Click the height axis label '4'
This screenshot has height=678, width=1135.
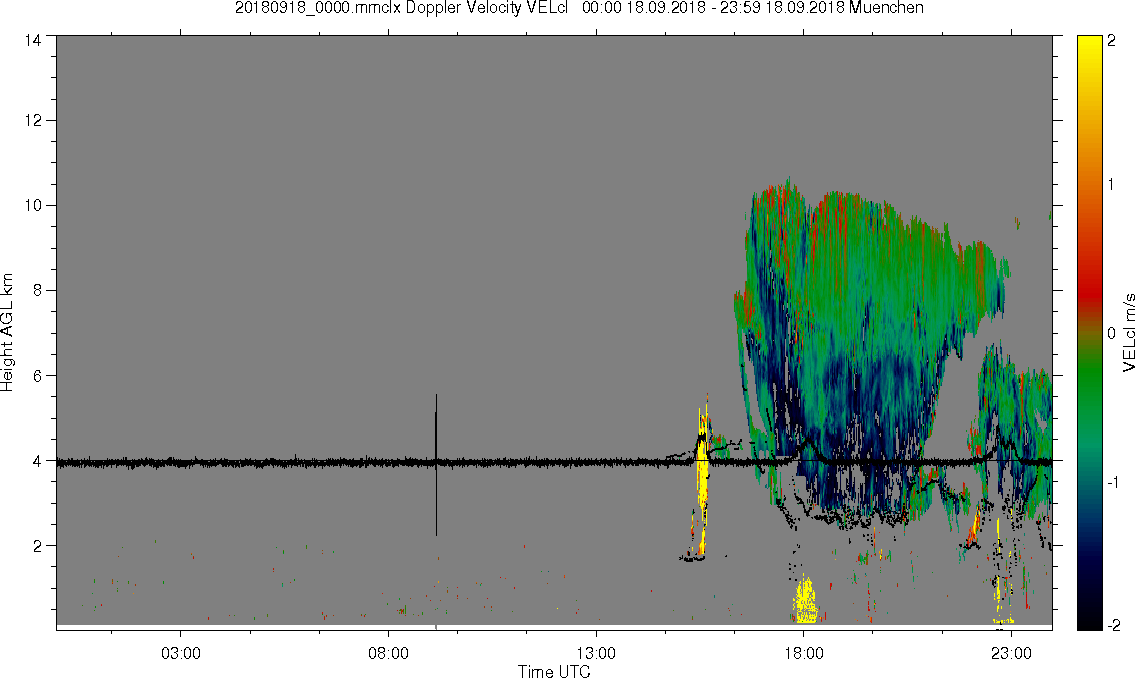coord(37,461)
